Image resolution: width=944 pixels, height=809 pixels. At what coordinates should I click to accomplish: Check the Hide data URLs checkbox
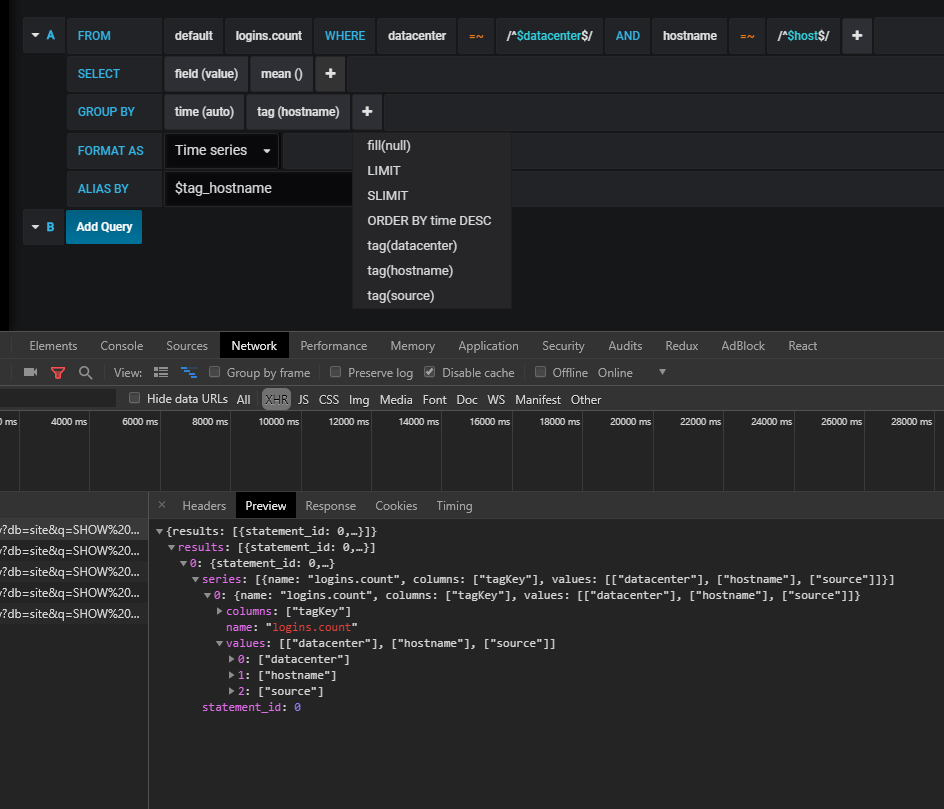(x=134, y=398)
